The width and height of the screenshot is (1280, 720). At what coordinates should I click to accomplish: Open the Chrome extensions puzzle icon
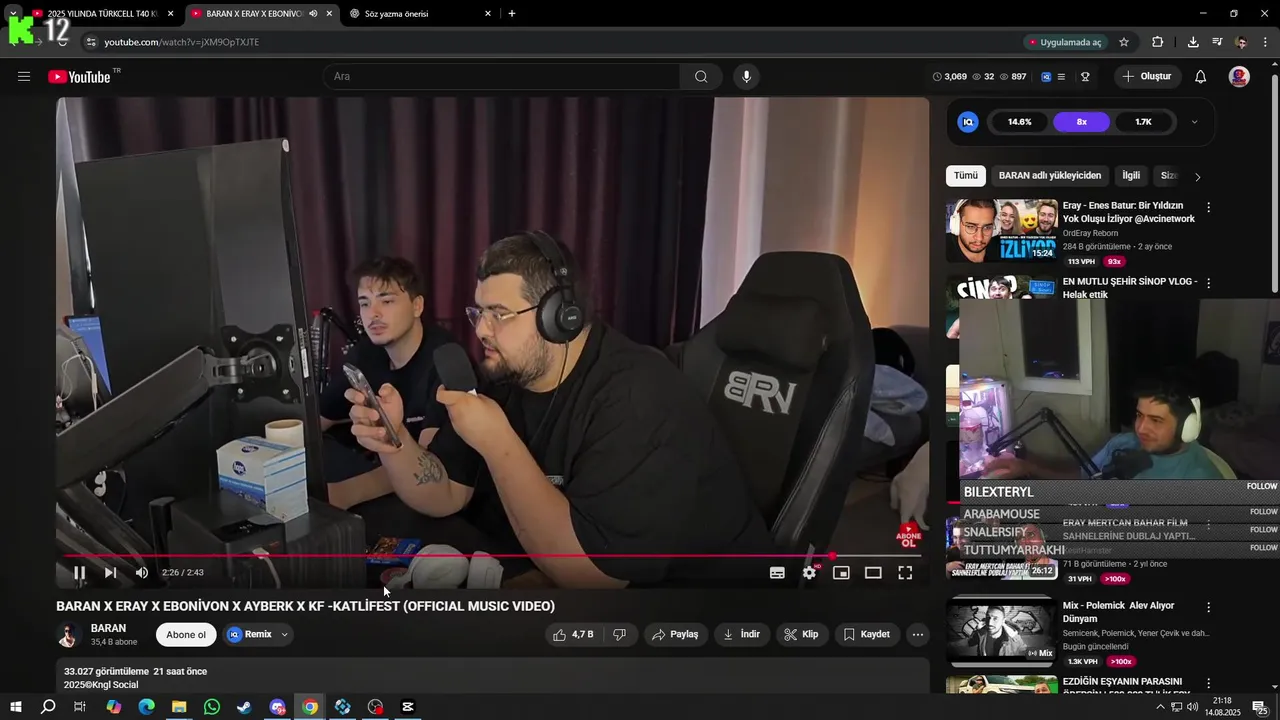click(1158, 42)
